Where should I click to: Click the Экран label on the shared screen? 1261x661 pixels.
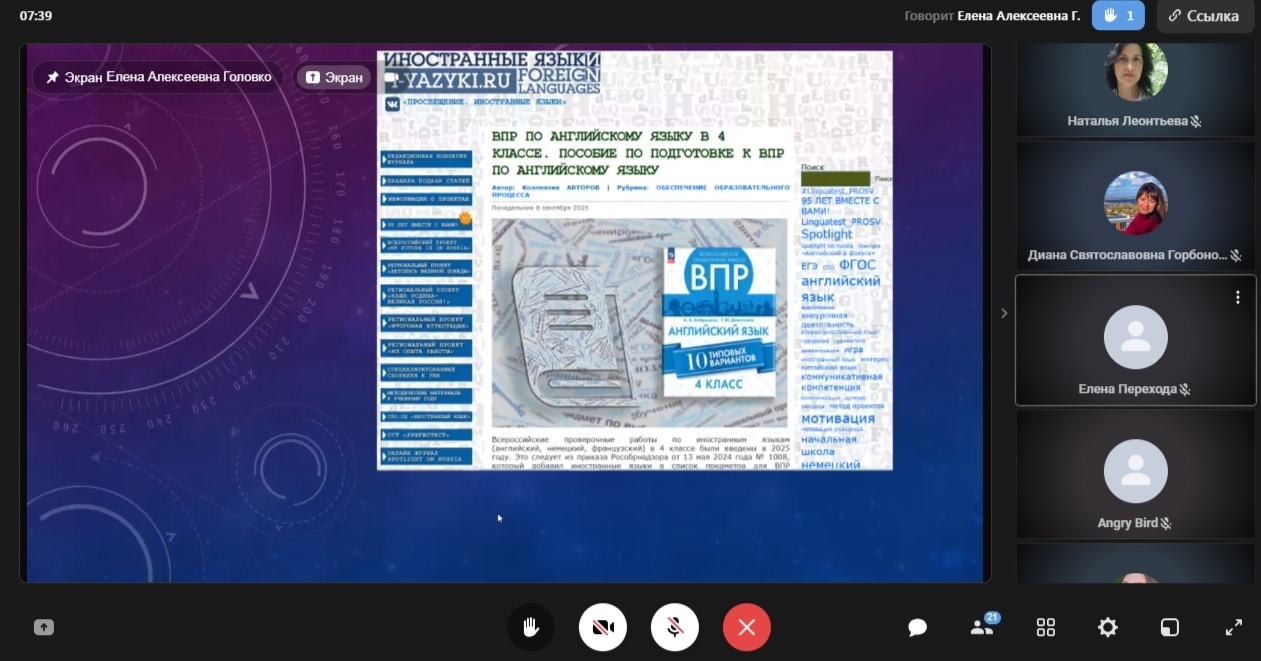pos(334,77)
